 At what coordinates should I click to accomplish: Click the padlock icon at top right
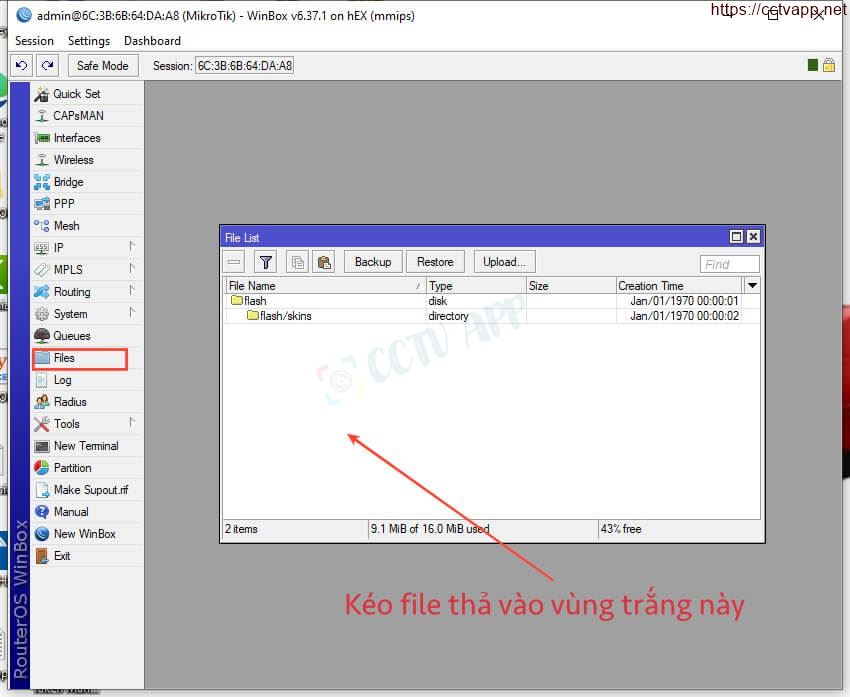829,66
